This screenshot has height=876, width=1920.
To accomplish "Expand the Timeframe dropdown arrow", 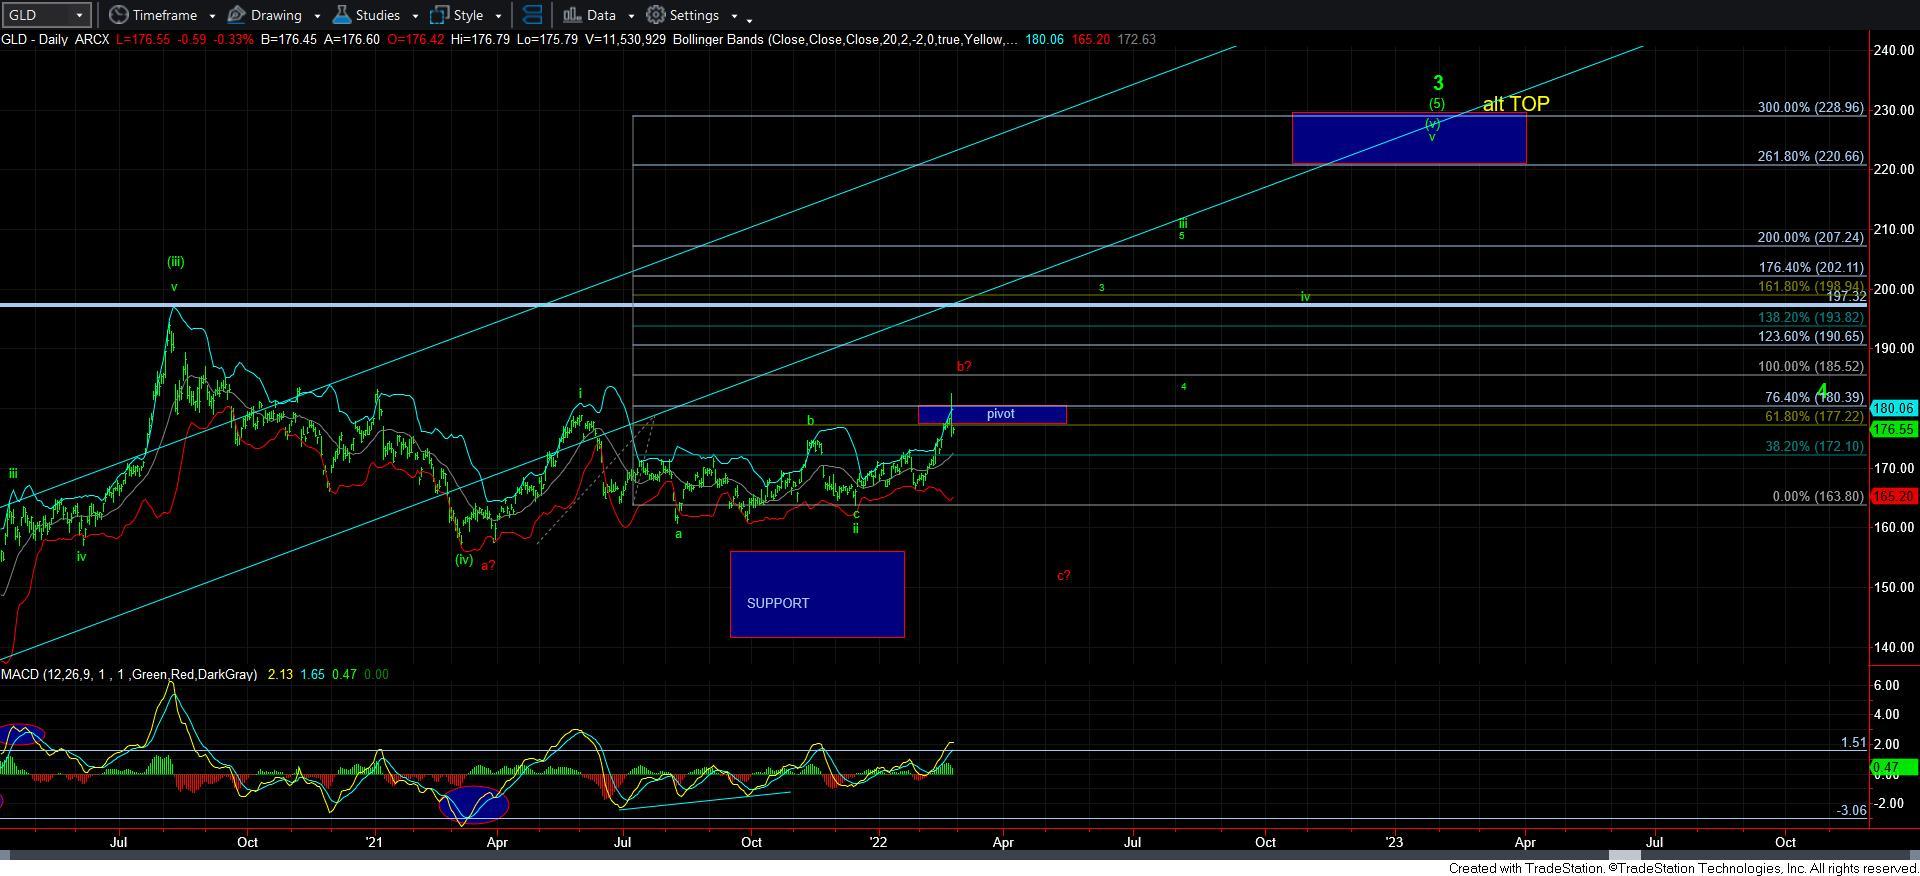I will point(212,16).
